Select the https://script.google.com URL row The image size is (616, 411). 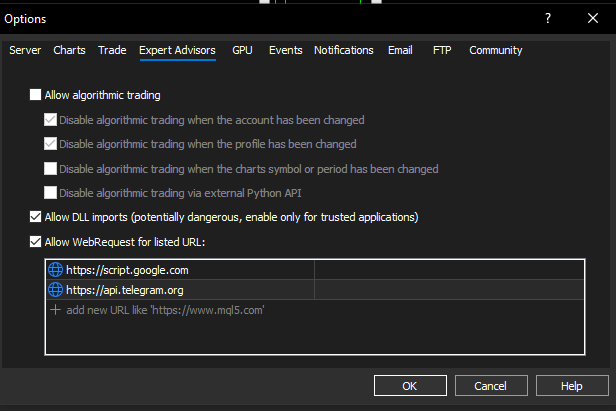coord(315,270)
